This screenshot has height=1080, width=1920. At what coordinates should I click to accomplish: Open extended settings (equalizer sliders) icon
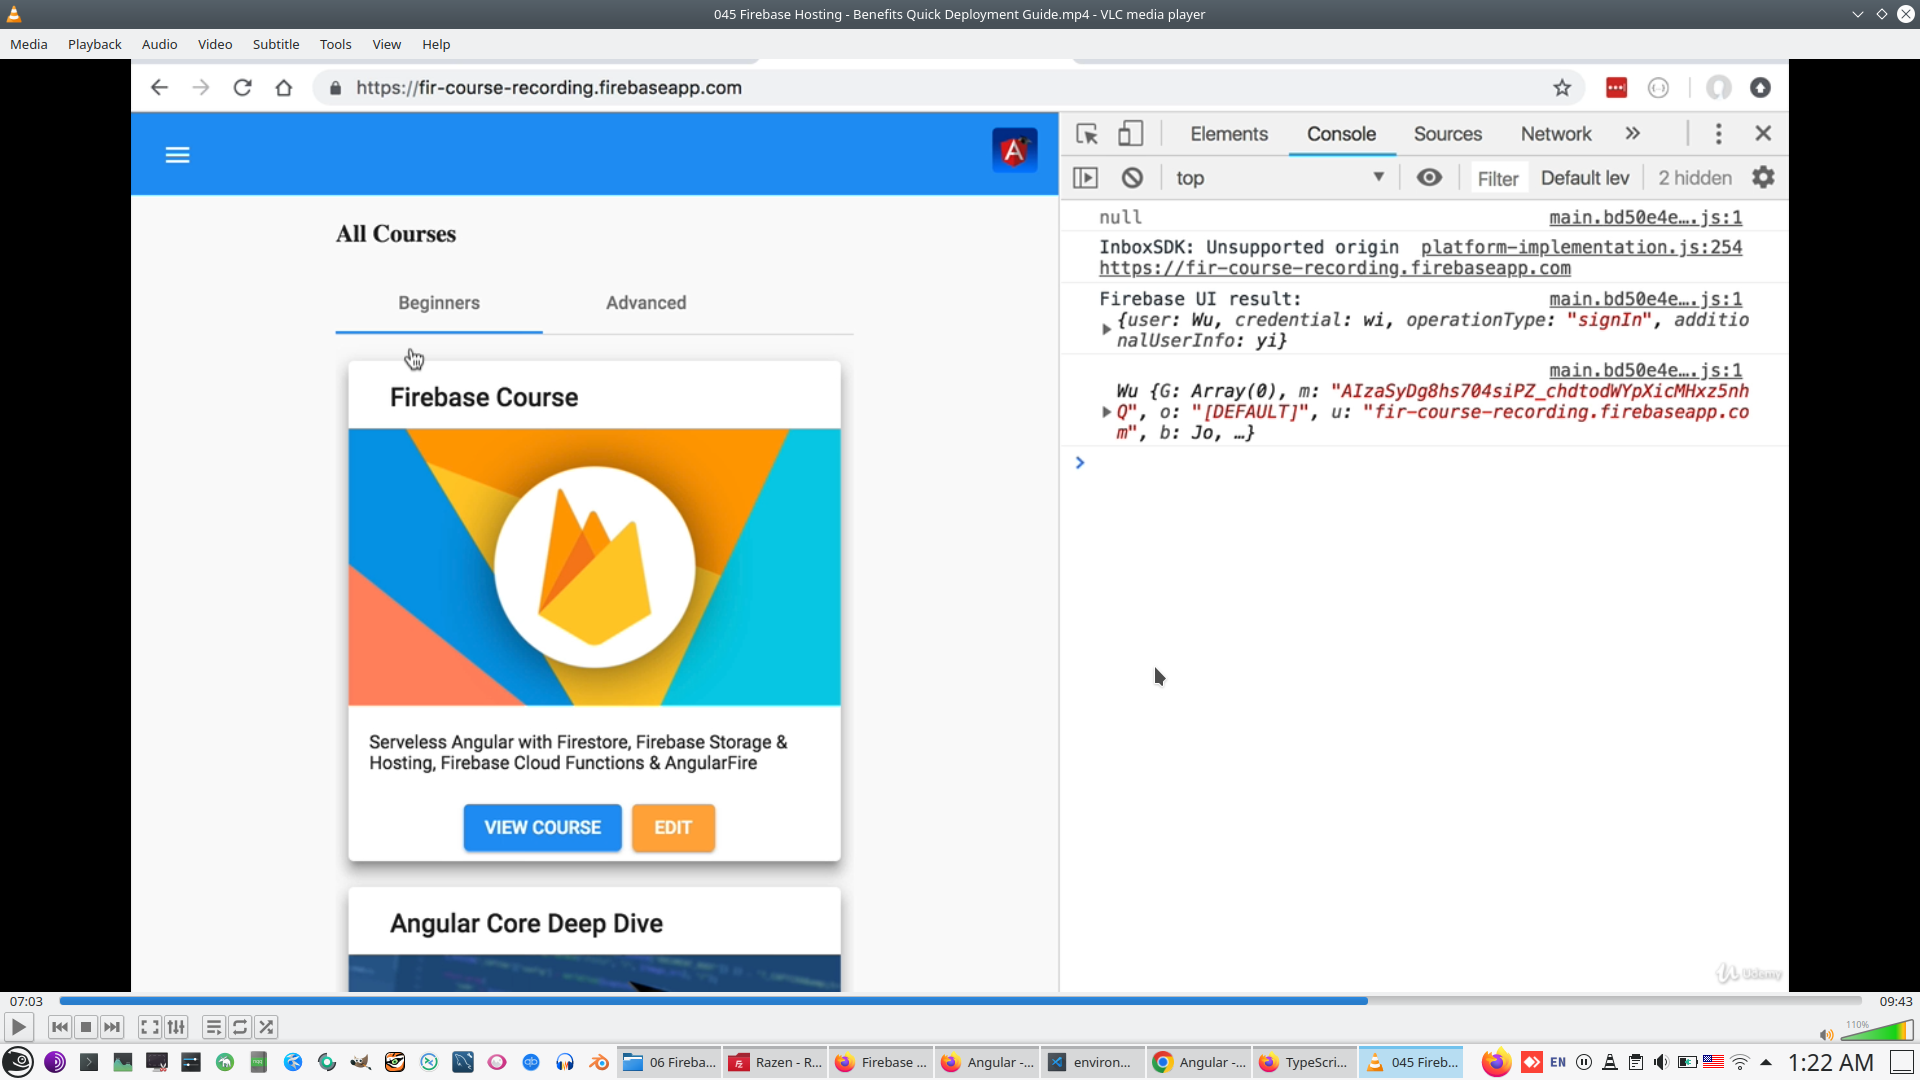coord(176,1027)
